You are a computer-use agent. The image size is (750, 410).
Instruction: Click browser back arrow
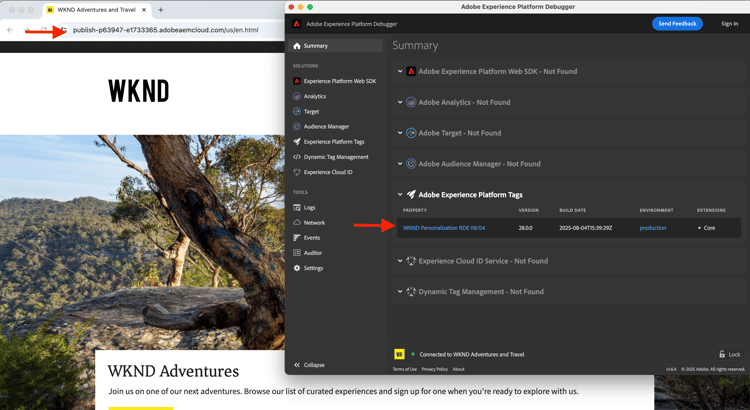click(x=10, y=30)
